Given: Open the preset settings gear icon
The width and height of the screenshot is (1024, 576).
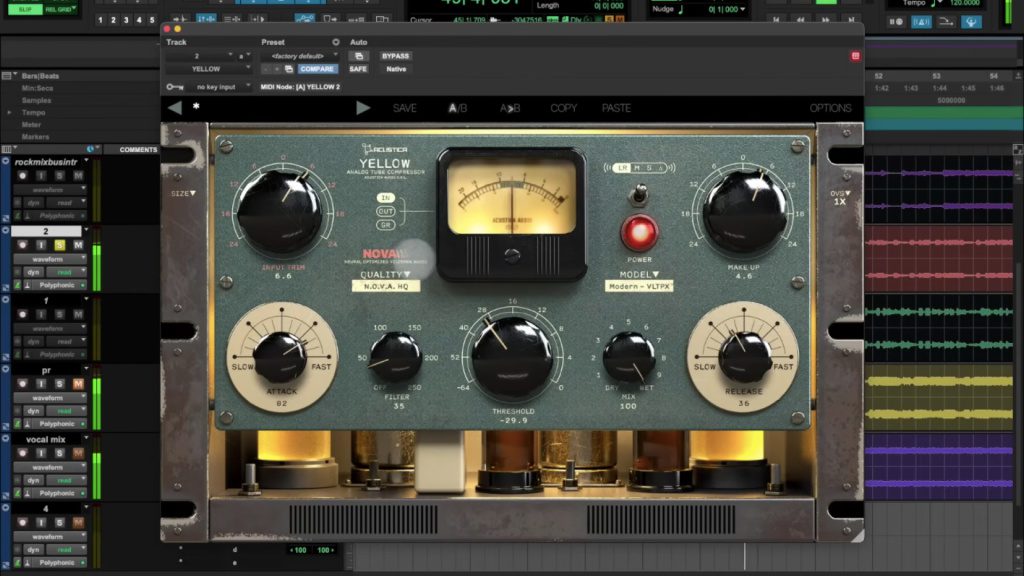Looking at the screenshot, I should (335, 41).
